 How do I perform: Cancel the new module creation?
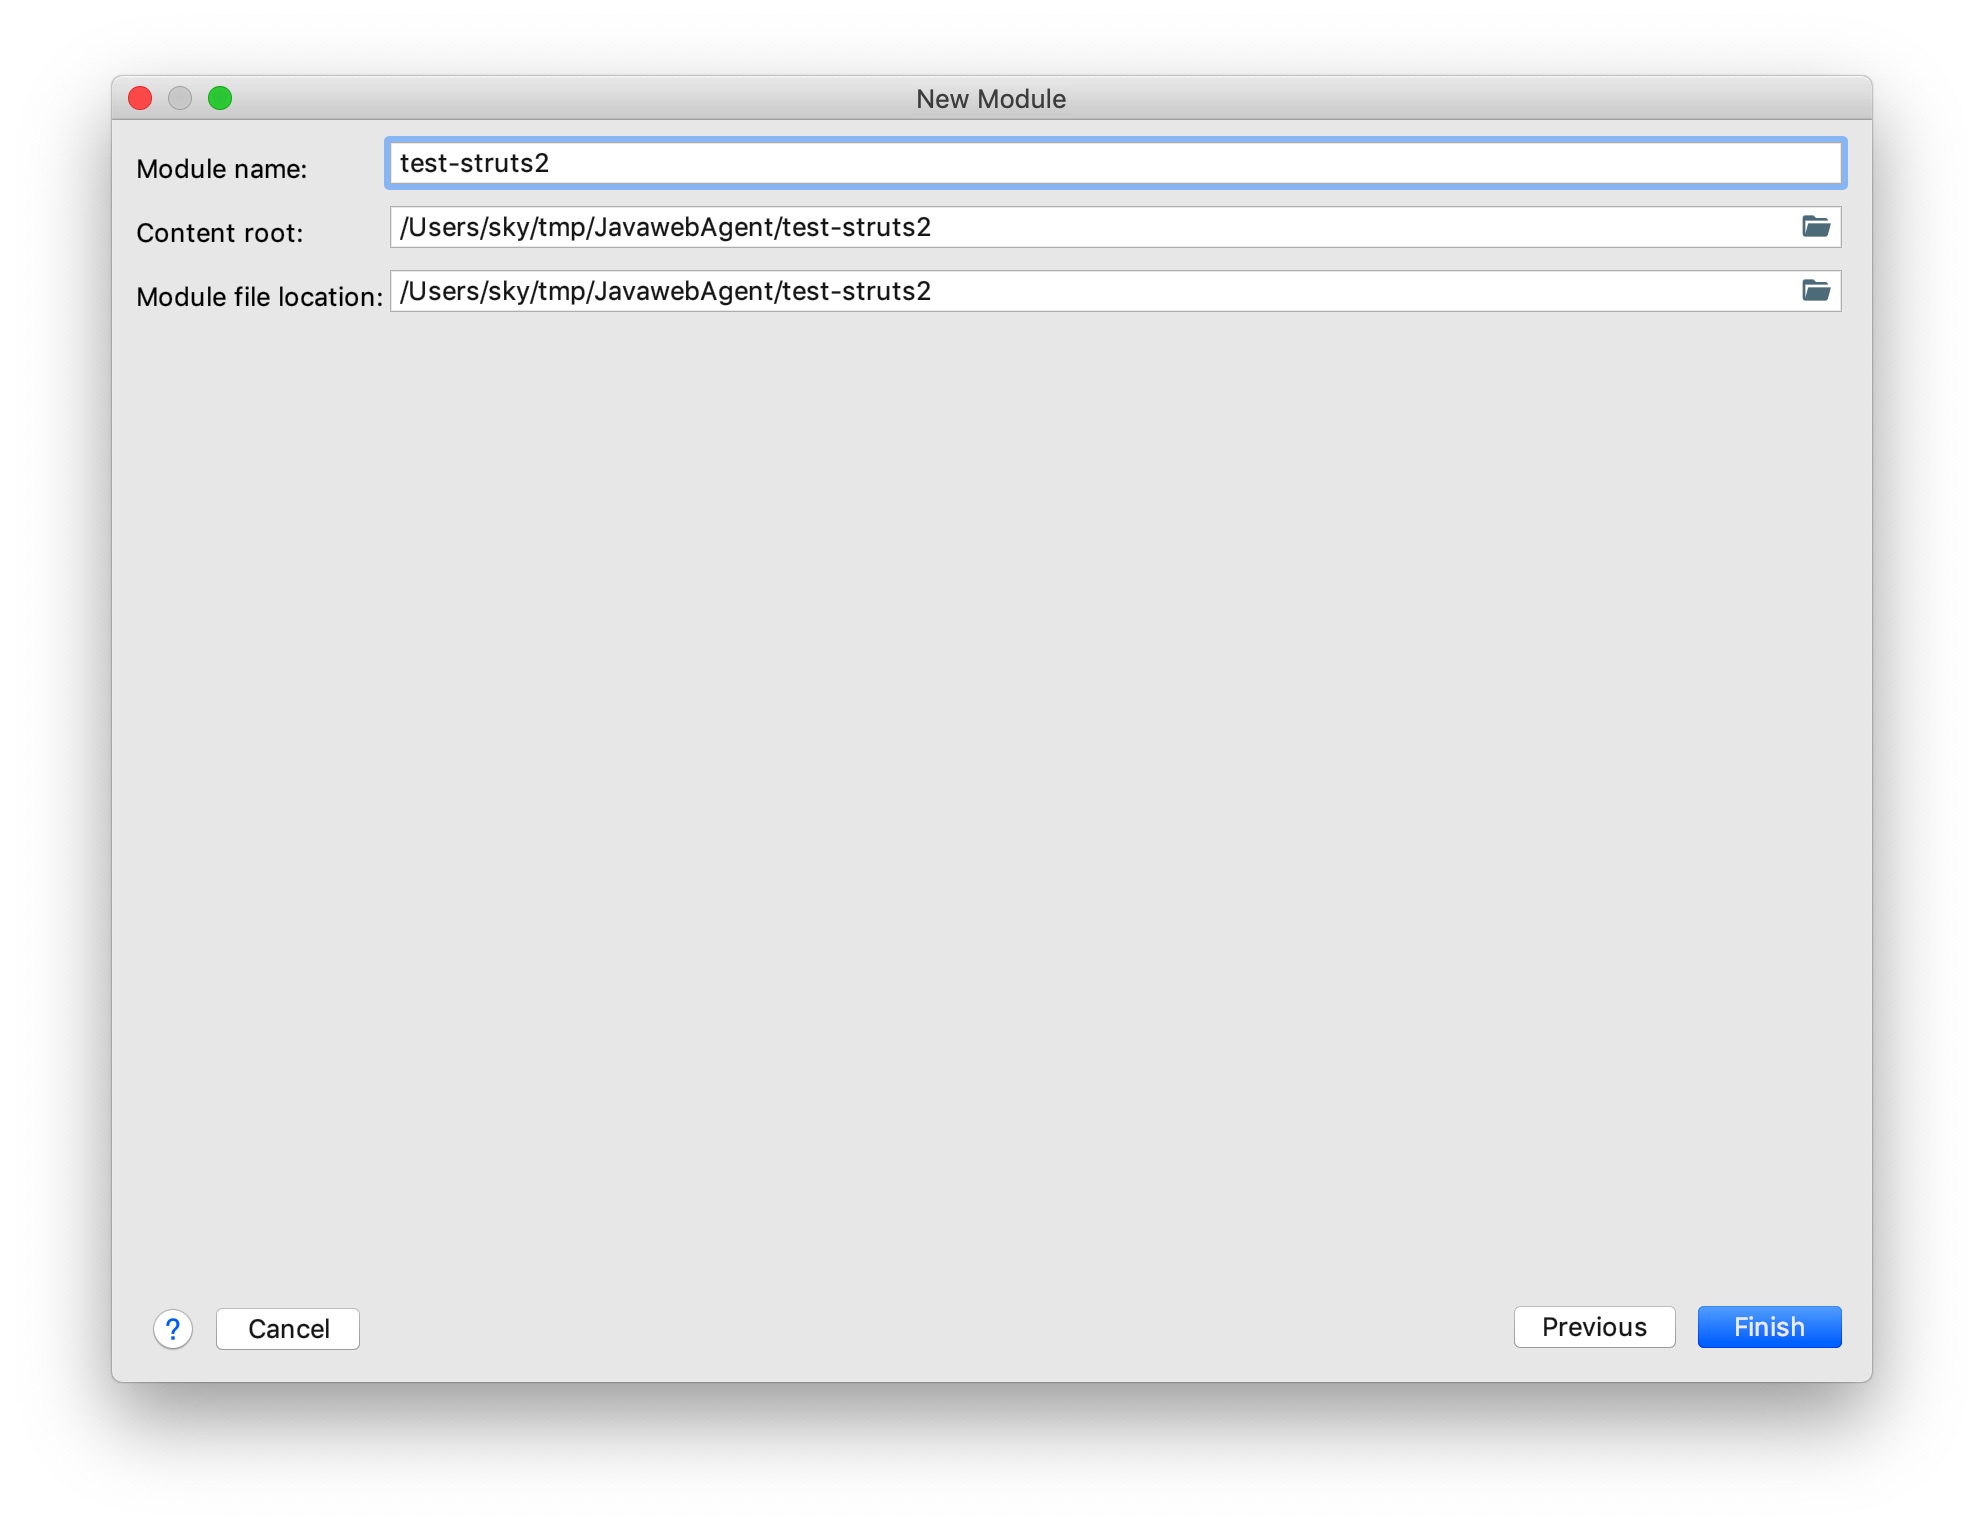click(288, 1329)
